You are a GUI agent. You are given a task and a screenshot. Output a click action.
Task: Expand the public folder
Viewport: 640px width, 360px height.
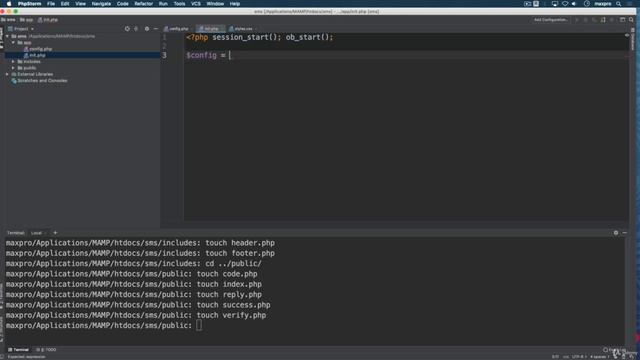pyautogui.click(x=13, y=68)
